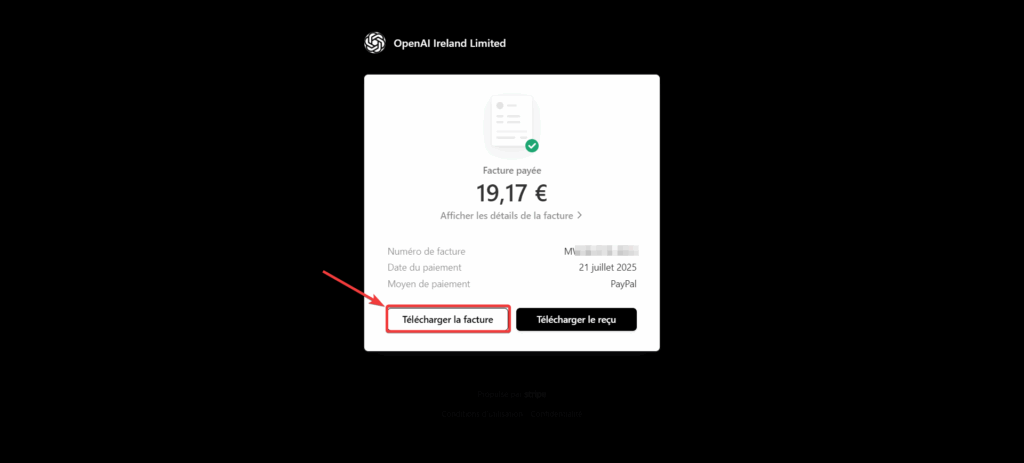Open "Afficher les détails de la facture"
This screenshot has width=1024, height=463.
[507, 216]
